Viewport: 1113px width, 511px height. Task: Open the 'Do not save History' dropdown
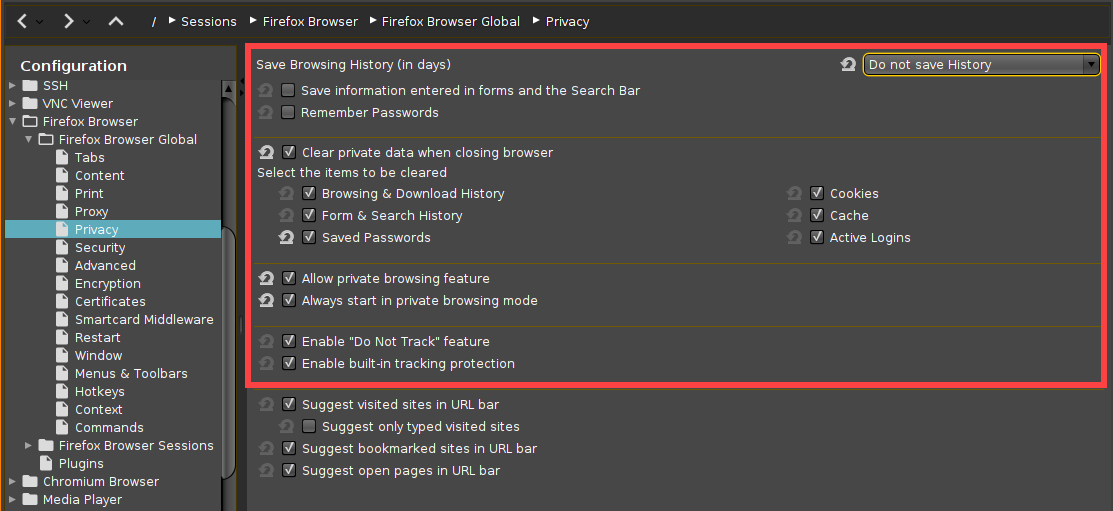(x=981, y=65)
